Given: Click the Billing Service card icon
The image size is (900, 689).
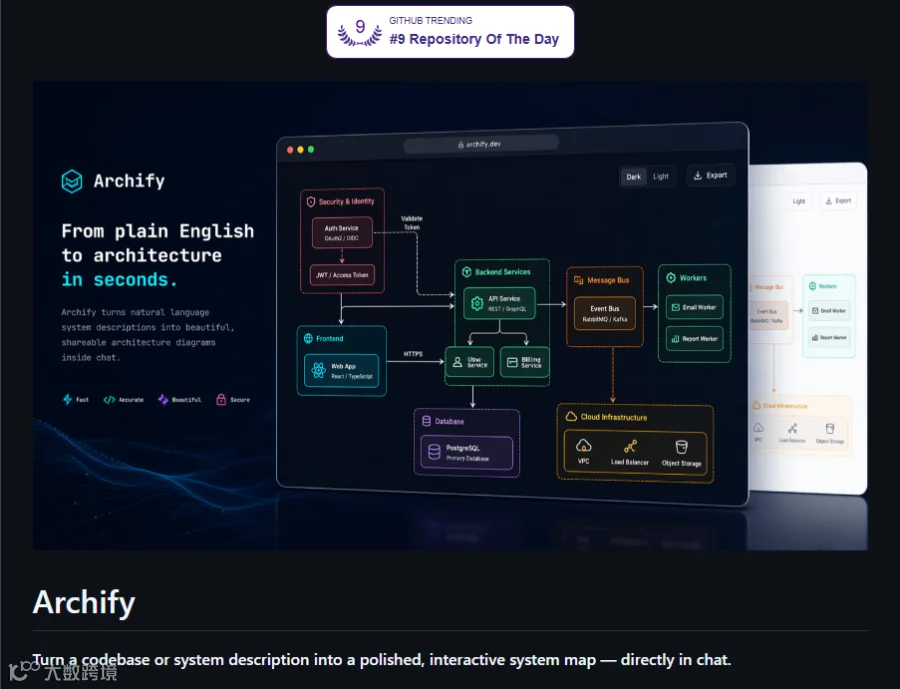Looking at the screenshot, I should point(512,362).
